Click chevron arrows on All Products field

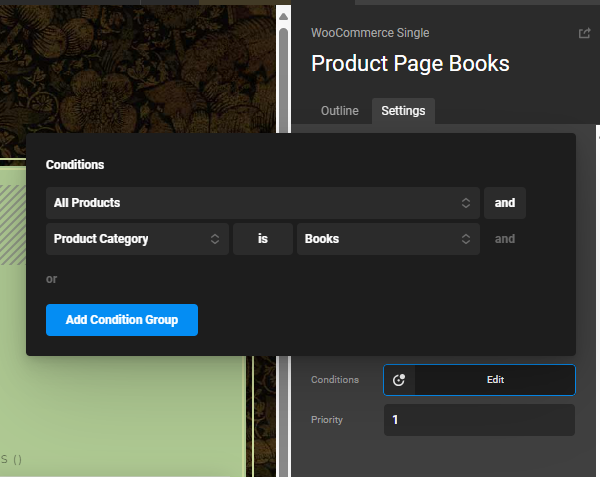pos(465,203)
